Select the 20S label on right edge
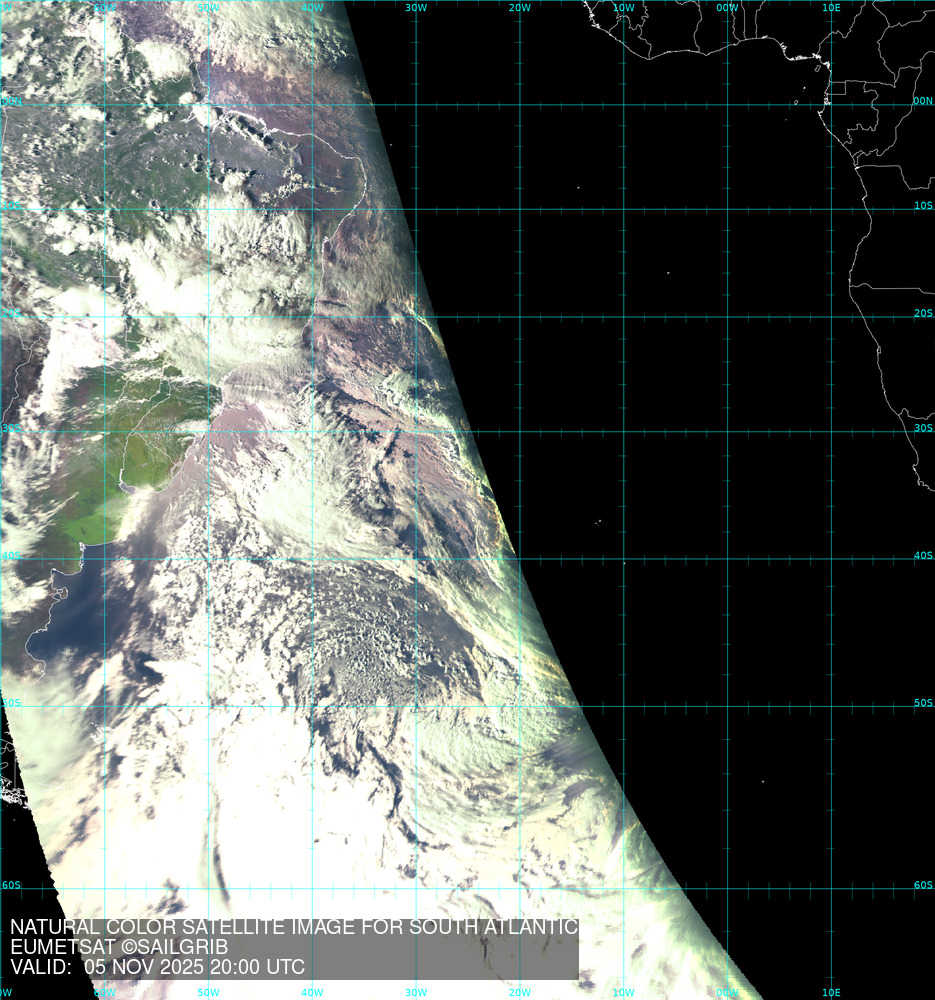This screenshot has width=935, height=1000. [x=923, y=313]
